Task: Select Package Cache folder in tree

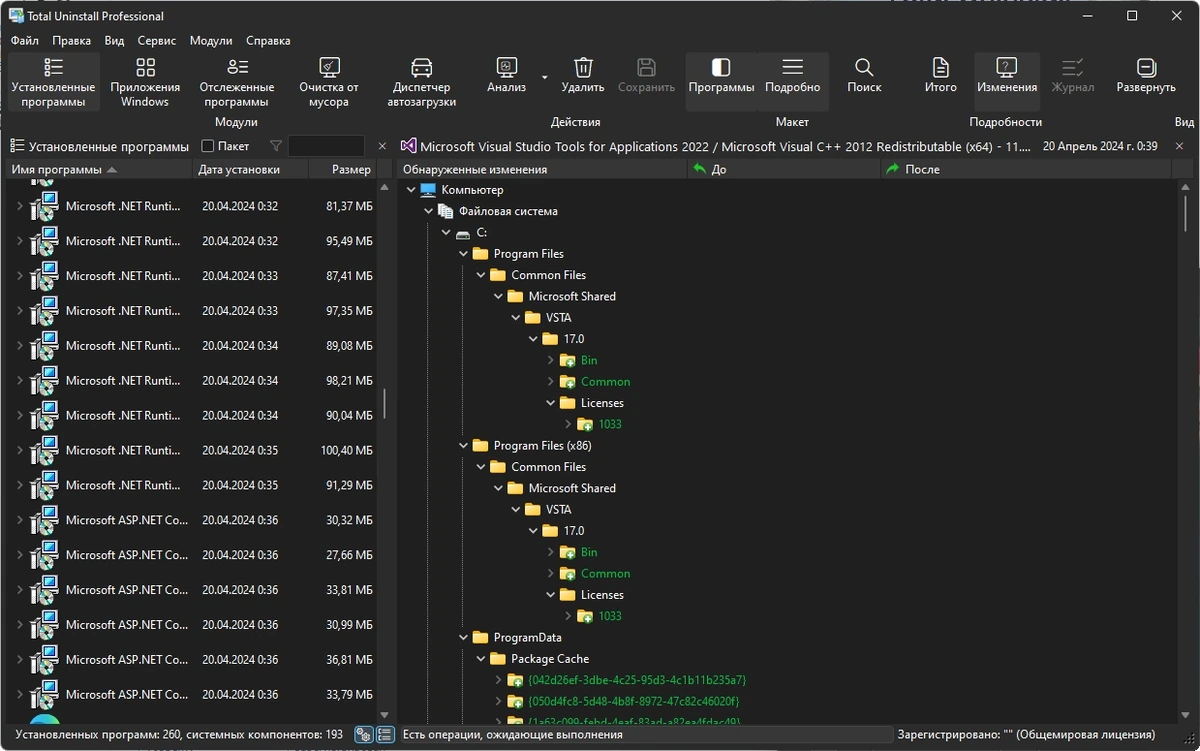Action: 550,659
